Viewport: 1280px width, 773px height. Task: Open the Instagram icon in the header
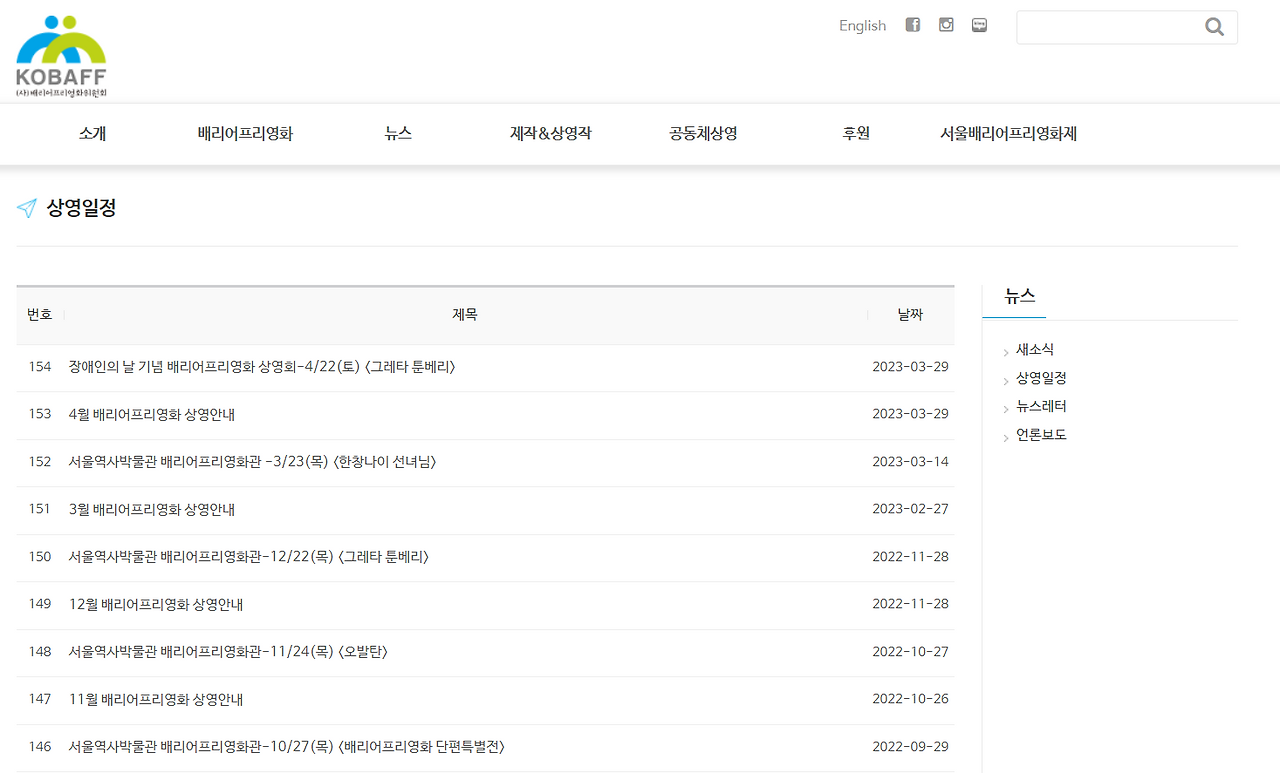945,25
